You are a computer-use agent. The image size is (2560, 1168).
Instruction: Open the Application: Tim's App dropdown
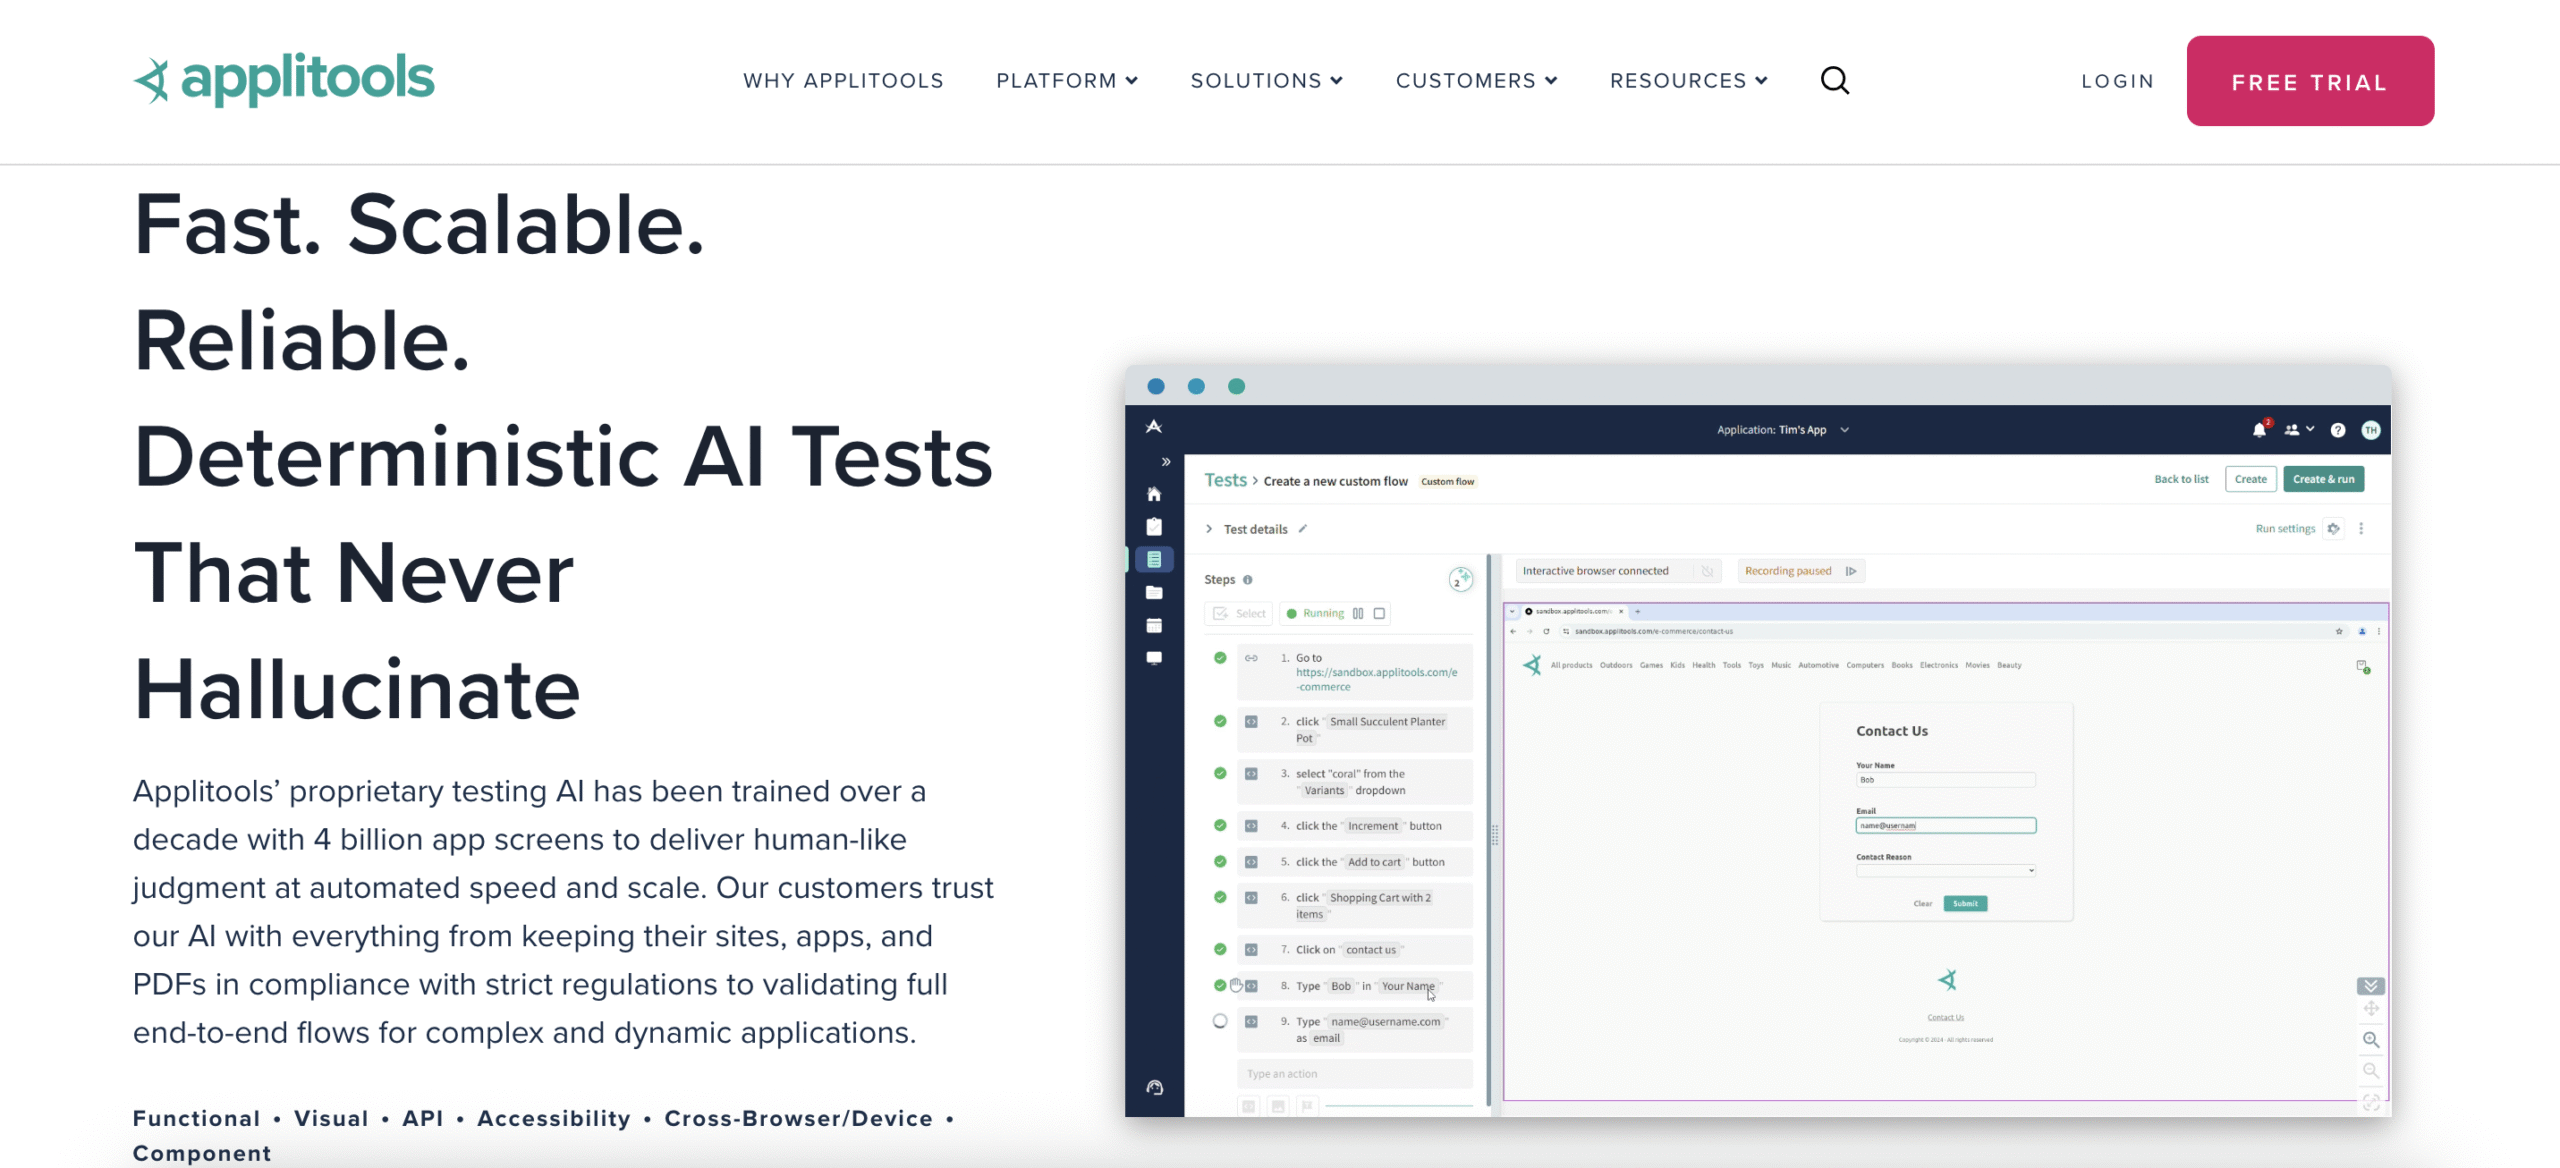tap(1783, 430)
